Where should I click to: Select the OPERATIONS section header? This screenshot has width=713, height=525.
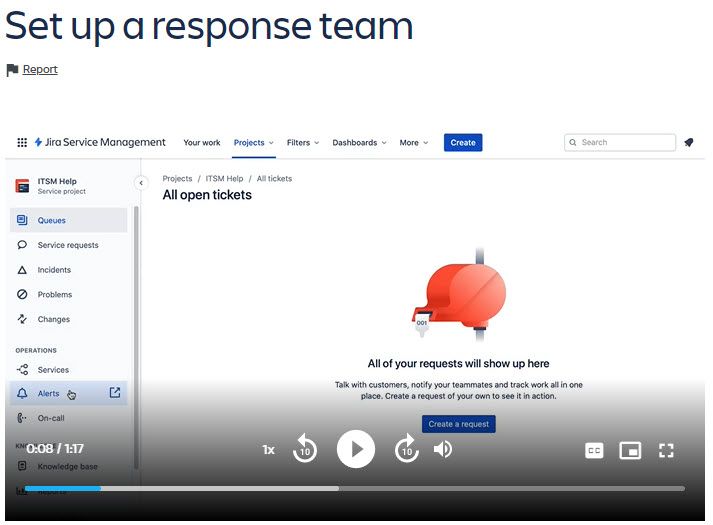(x=36, y=350)
